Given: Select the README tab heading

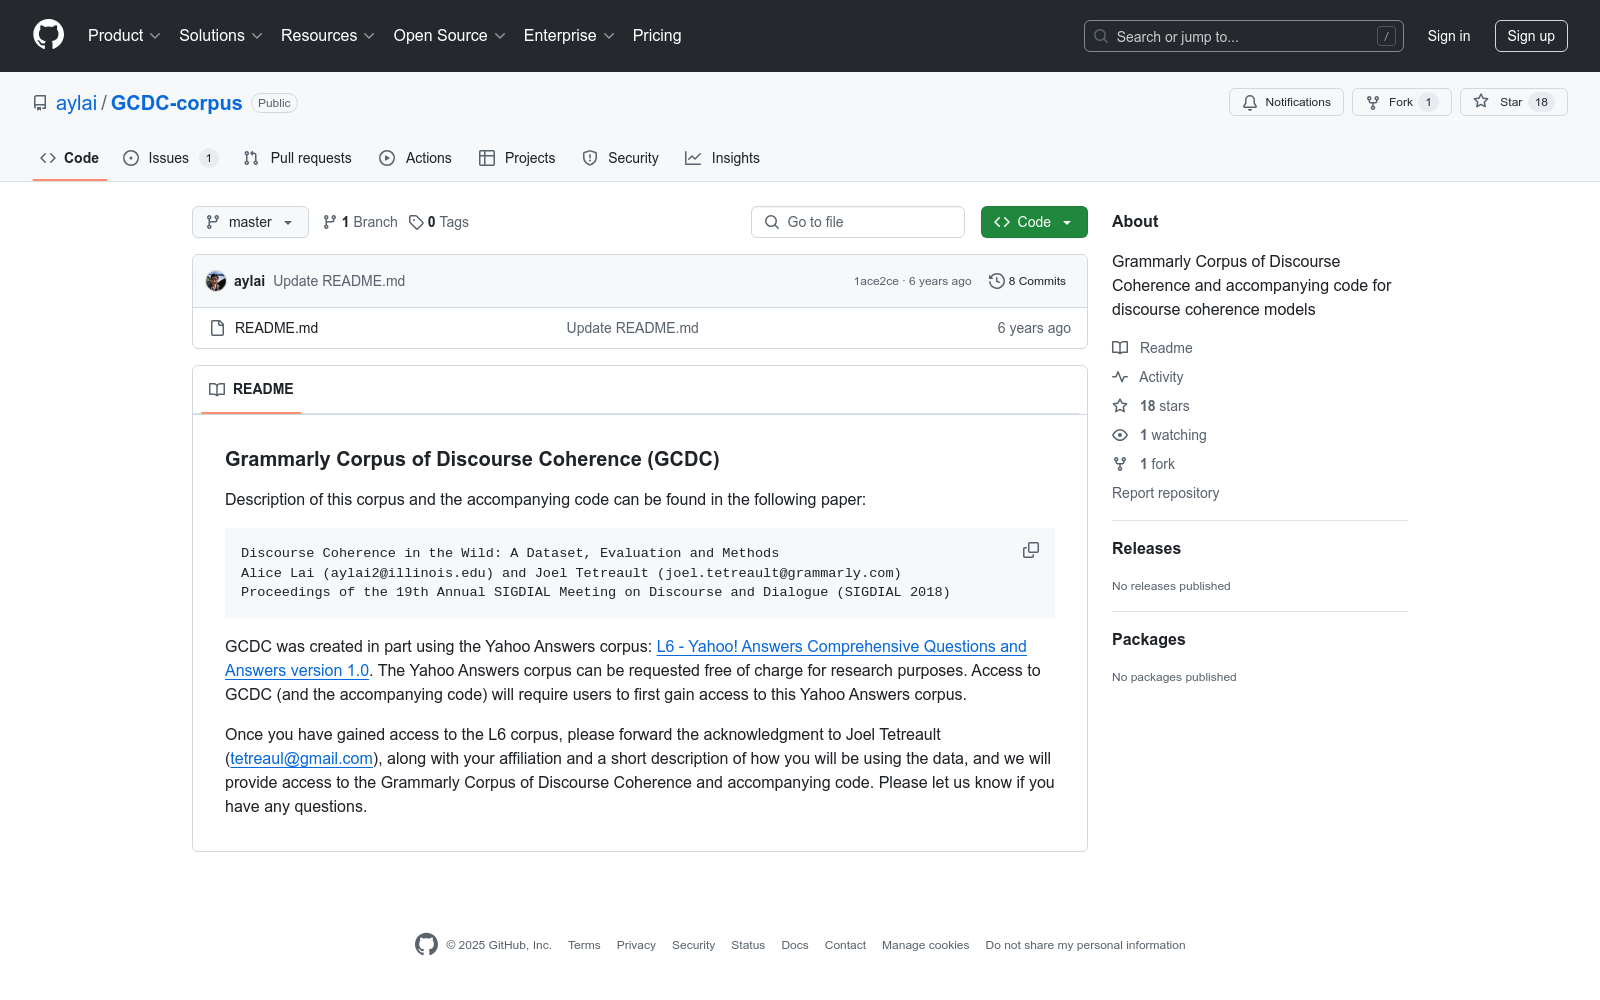Looking at the screenshot, I should (x=251, y=389).
